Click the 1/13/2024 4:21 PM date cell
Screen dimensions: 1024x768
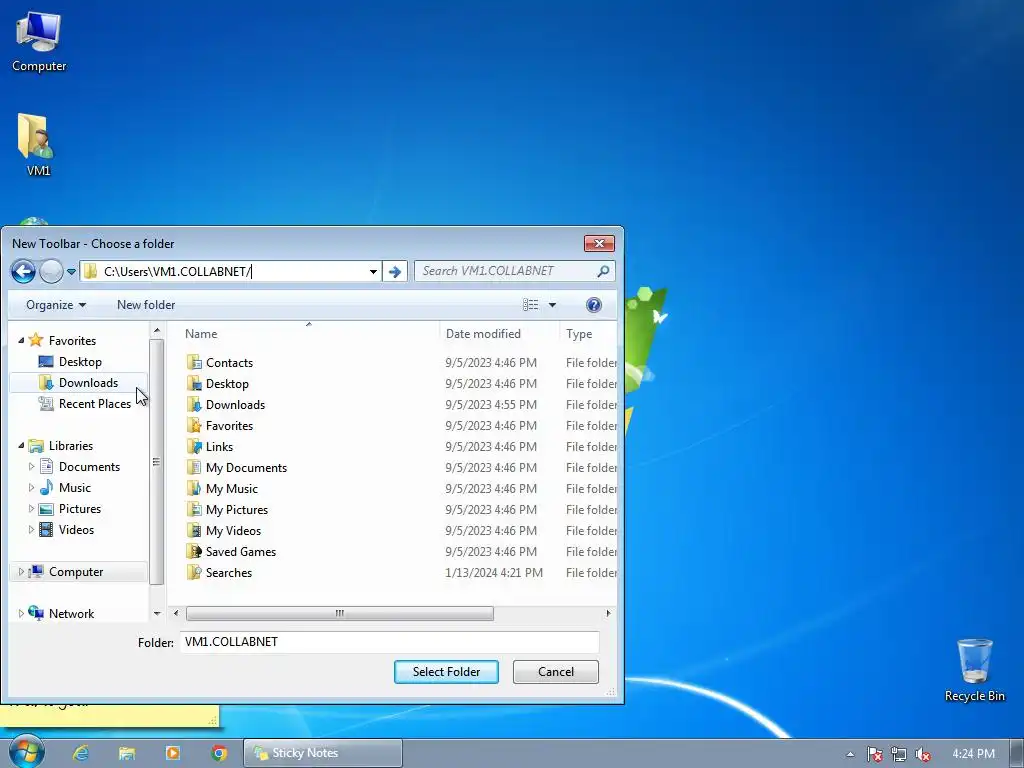[x=494, y=573]
